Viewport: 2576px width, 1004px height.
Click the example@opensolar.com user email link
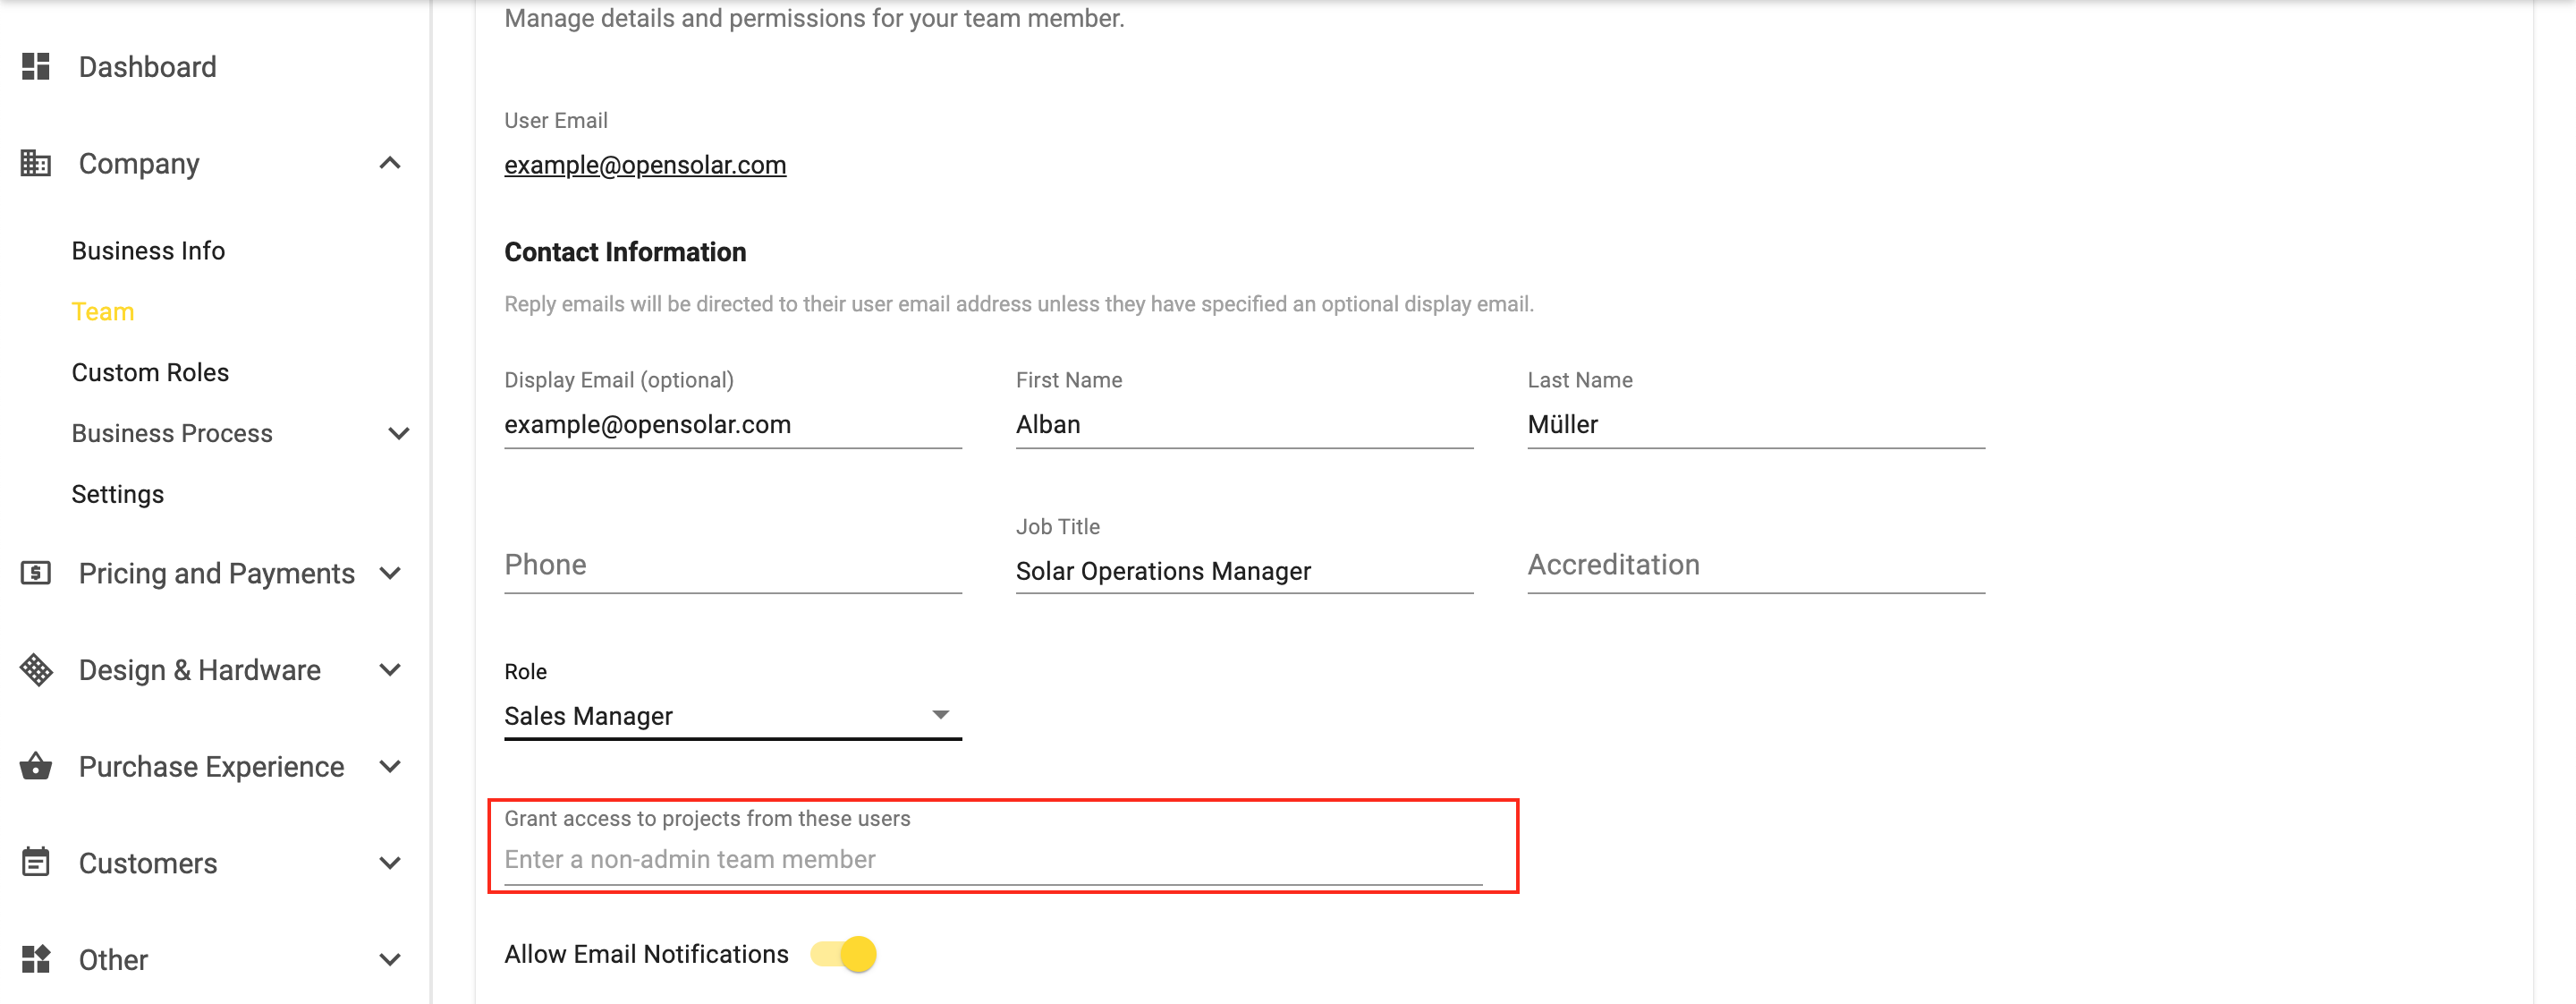pyautogui.click(x=645, y=165)
